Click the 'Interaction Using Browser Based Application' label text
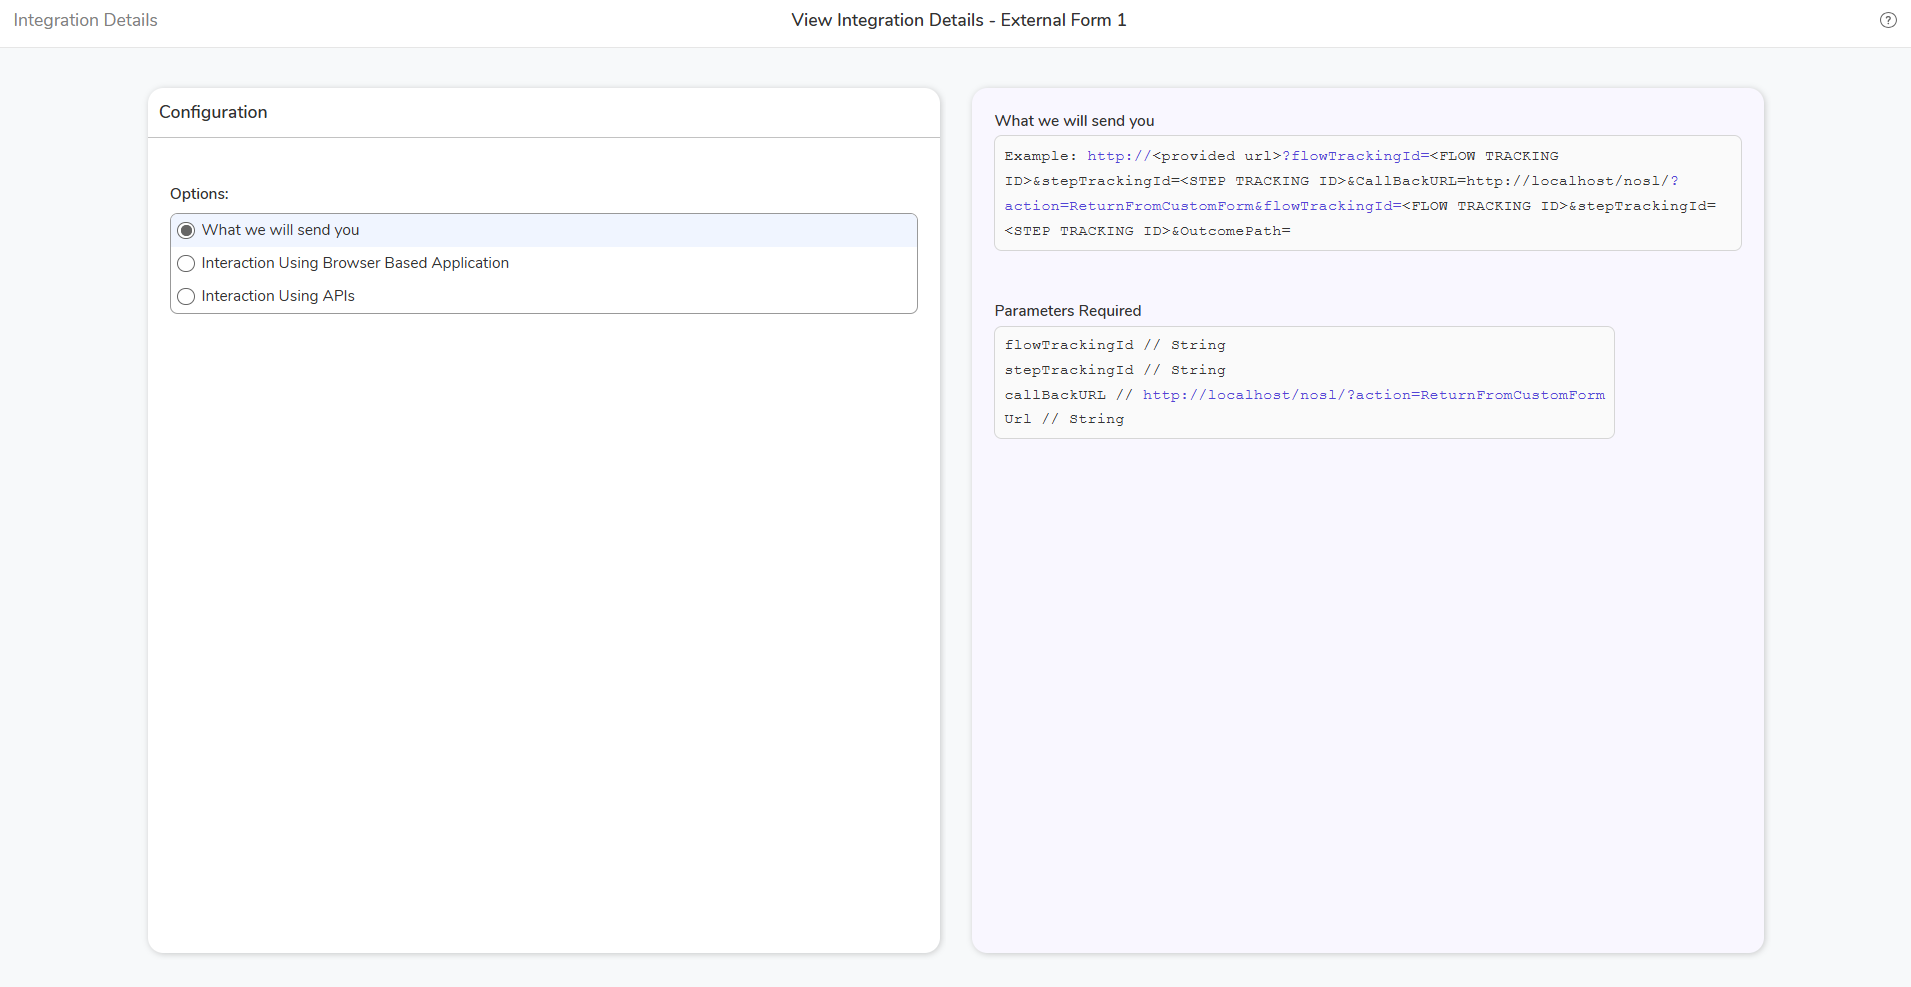Viewport: 1911px width, 987px height. click(x=355, y=263)
